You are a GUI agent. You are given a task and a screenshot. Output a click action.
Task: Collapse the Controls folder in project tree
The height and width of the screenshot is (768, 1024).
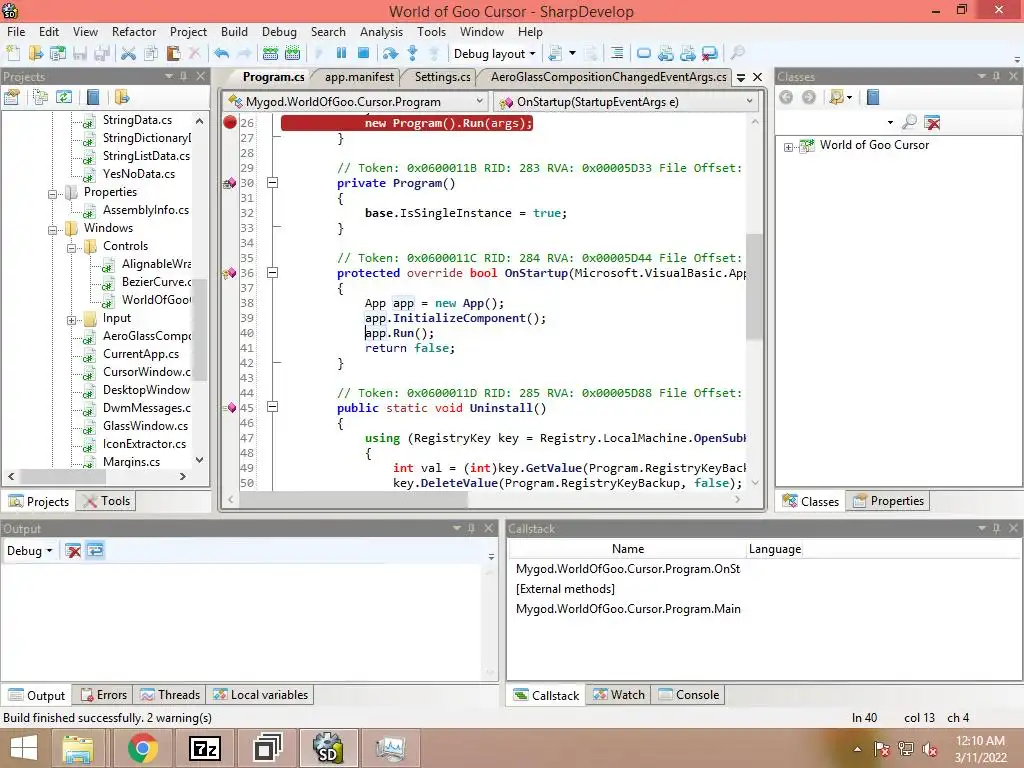71,248
